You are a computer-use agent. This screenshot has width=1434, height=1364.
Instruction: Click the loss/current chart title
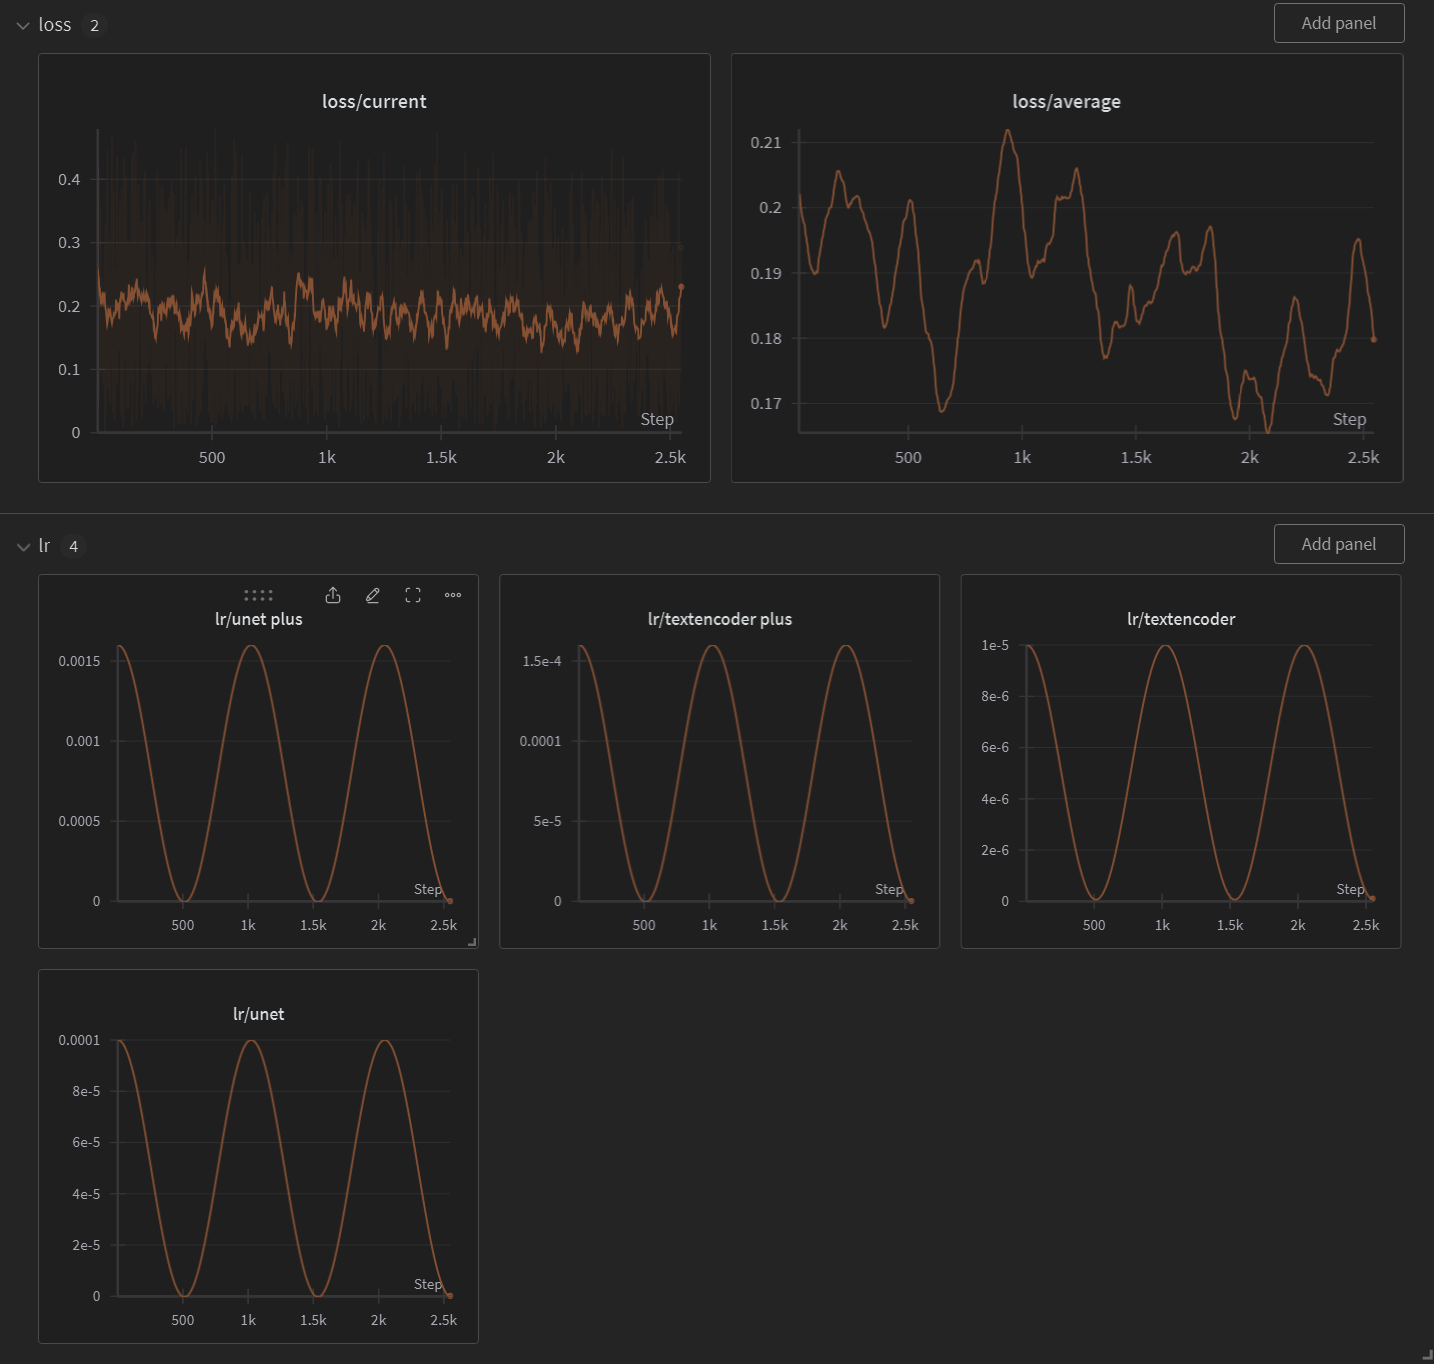click(374, 101)
